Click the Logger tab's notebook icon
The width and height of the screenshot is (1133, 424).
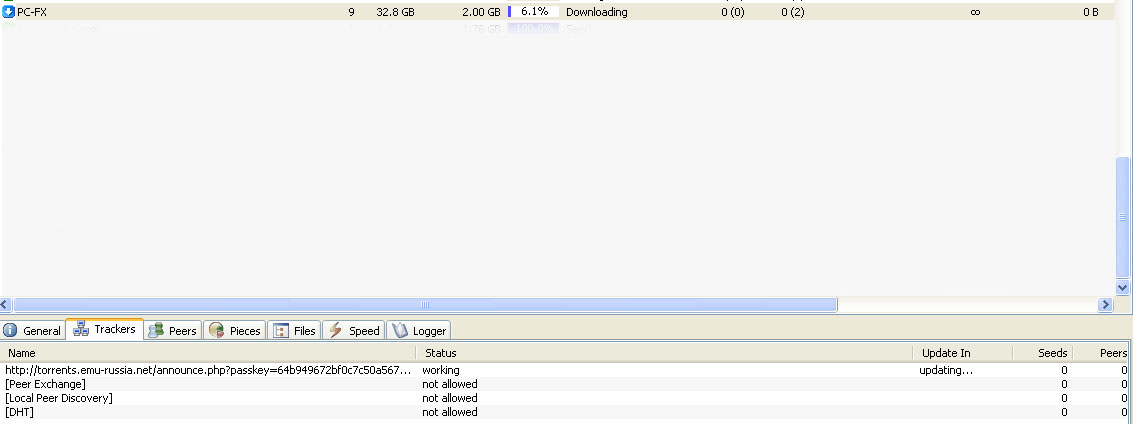(399, 331)
